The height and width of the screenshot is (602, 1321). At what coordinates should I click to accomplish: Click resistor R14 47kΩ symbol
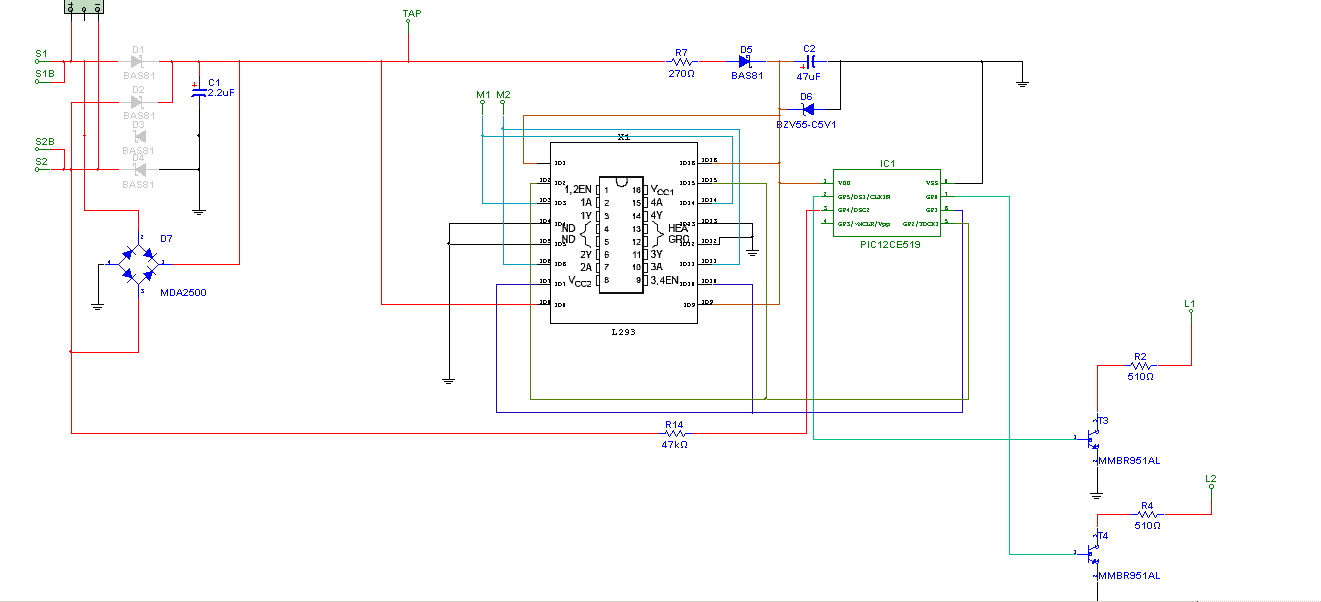point(675,434)
